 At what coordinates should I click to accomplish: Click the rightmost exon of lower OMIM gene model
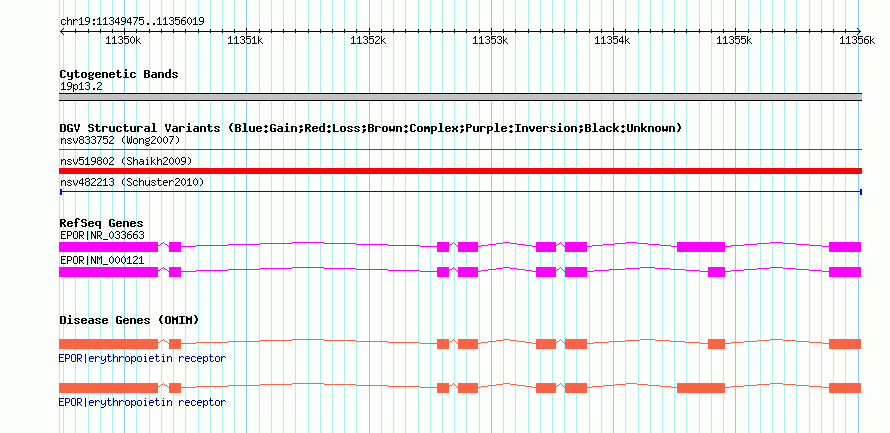845,388
